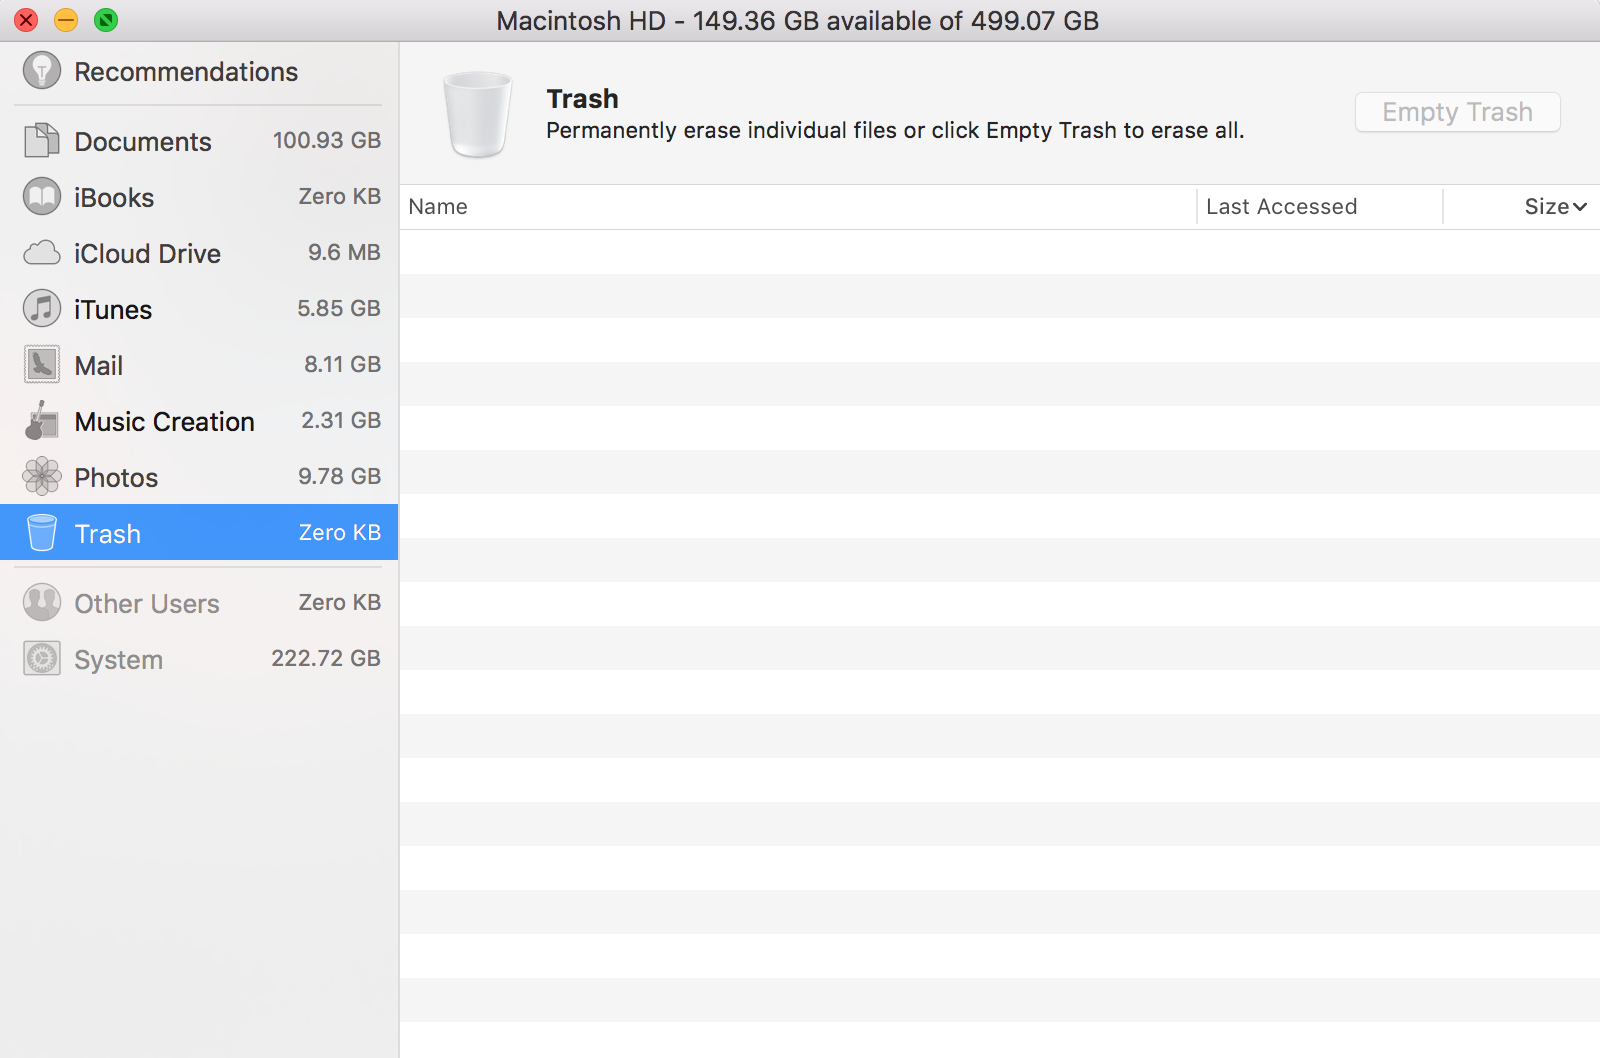Click the iTunes size 5.85 GB
This screenshot has height=1058, width=1600.
click(339, 308)
